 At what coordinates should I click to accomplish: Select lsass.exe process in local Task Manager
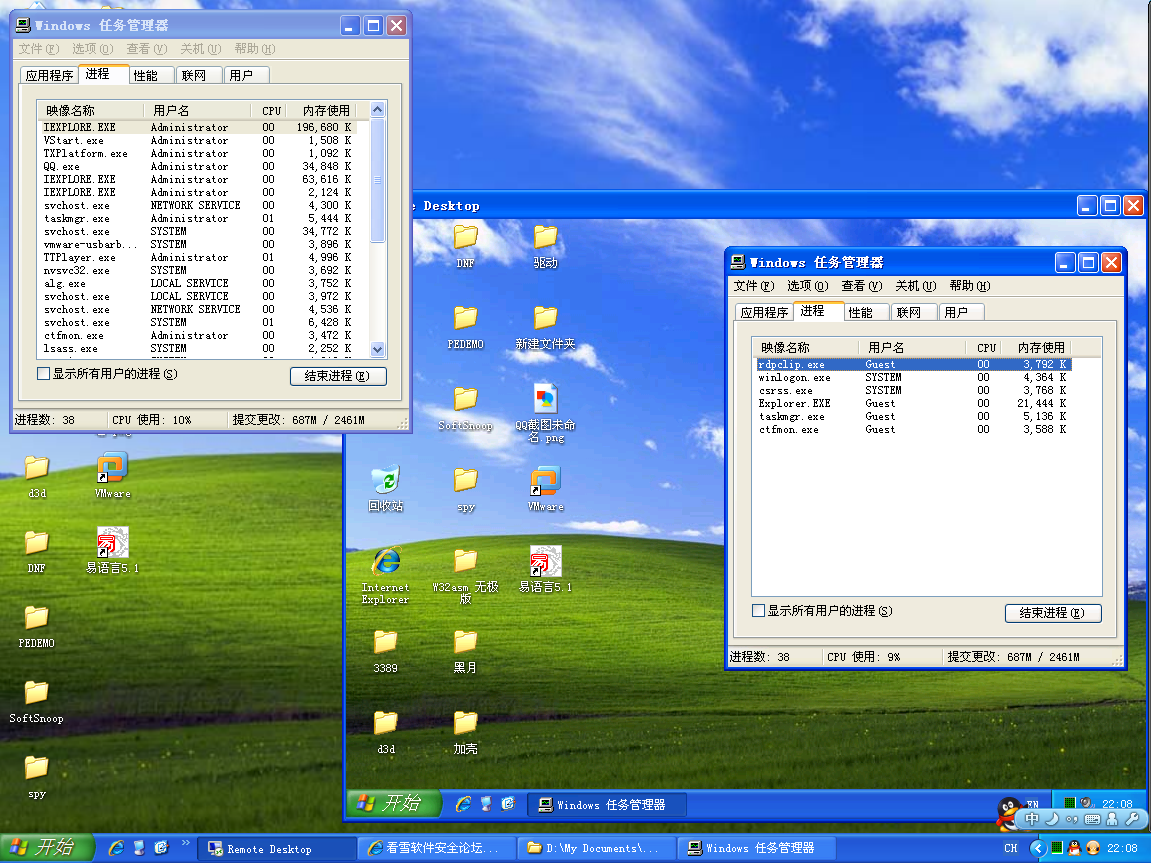click(x=197, y=349)
